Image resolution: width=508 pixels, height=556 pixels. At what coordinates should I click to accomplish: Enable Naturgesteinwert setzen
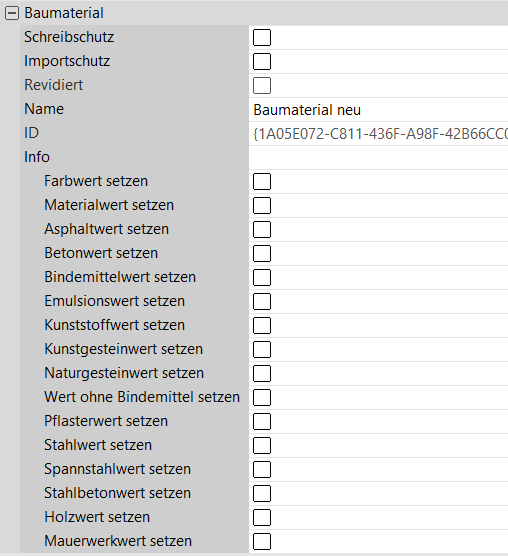[262, 373]
